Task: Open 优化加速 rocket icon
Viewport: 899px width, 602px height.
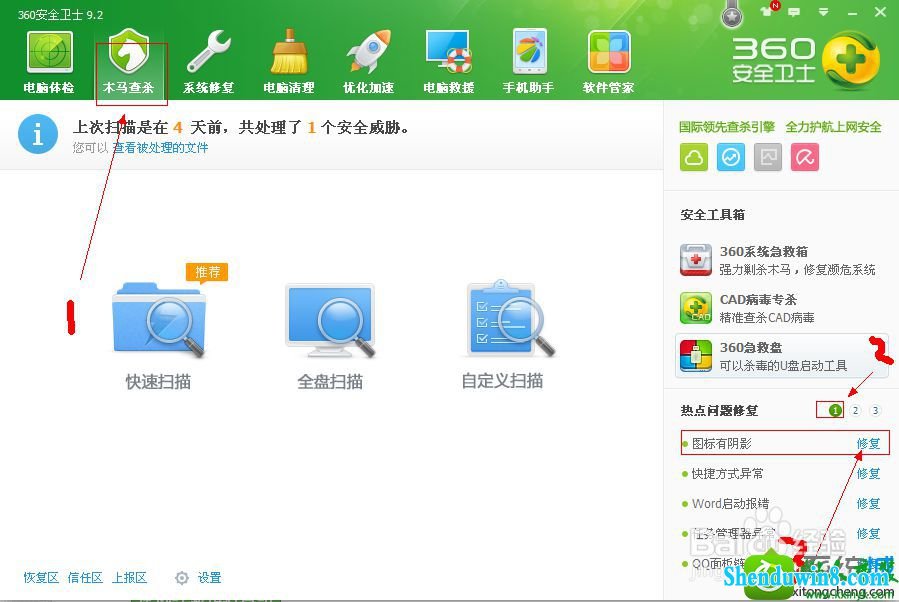Action: [x=369, y=52]
